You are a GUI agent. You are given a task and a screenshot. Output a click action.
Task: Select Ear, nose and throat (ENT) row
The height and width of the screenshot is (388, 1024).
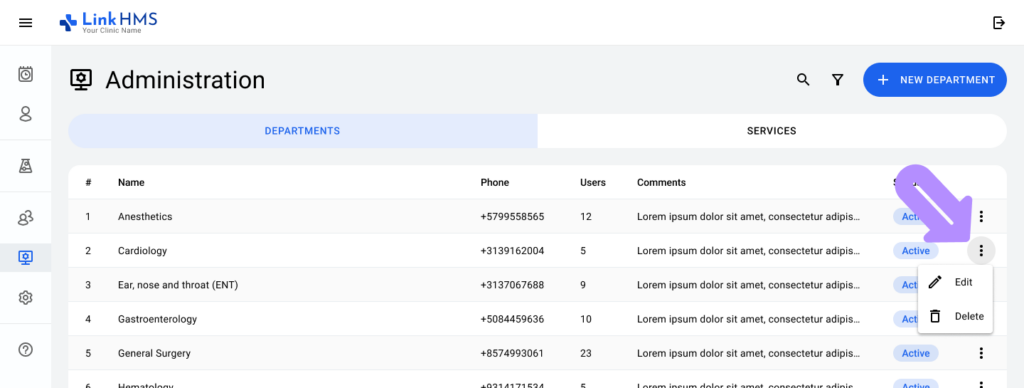(537, 285)
